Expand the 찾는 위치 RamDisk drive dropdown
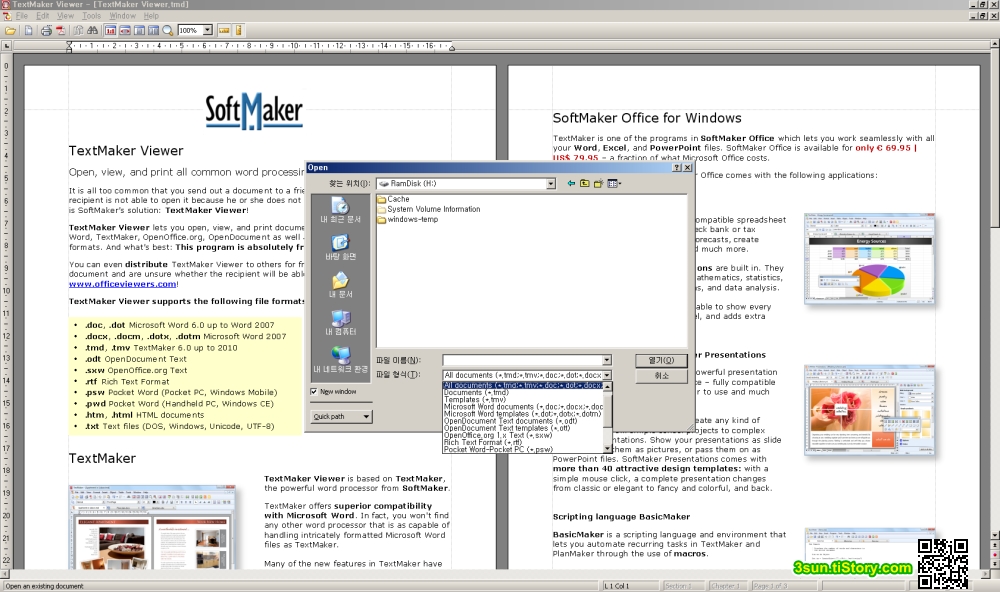 [x=550, y=184]
